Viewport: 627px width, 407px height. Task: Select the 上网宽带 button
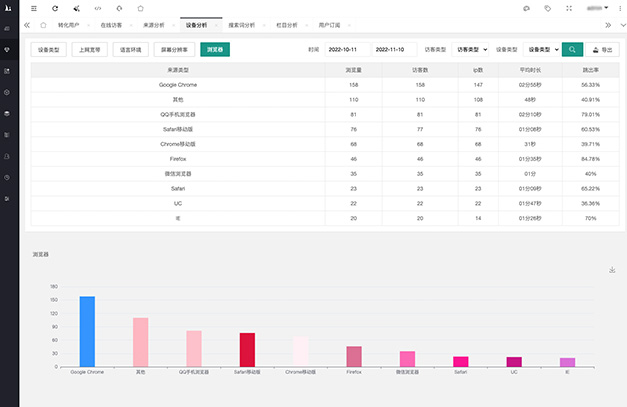[x=89, y=48]
